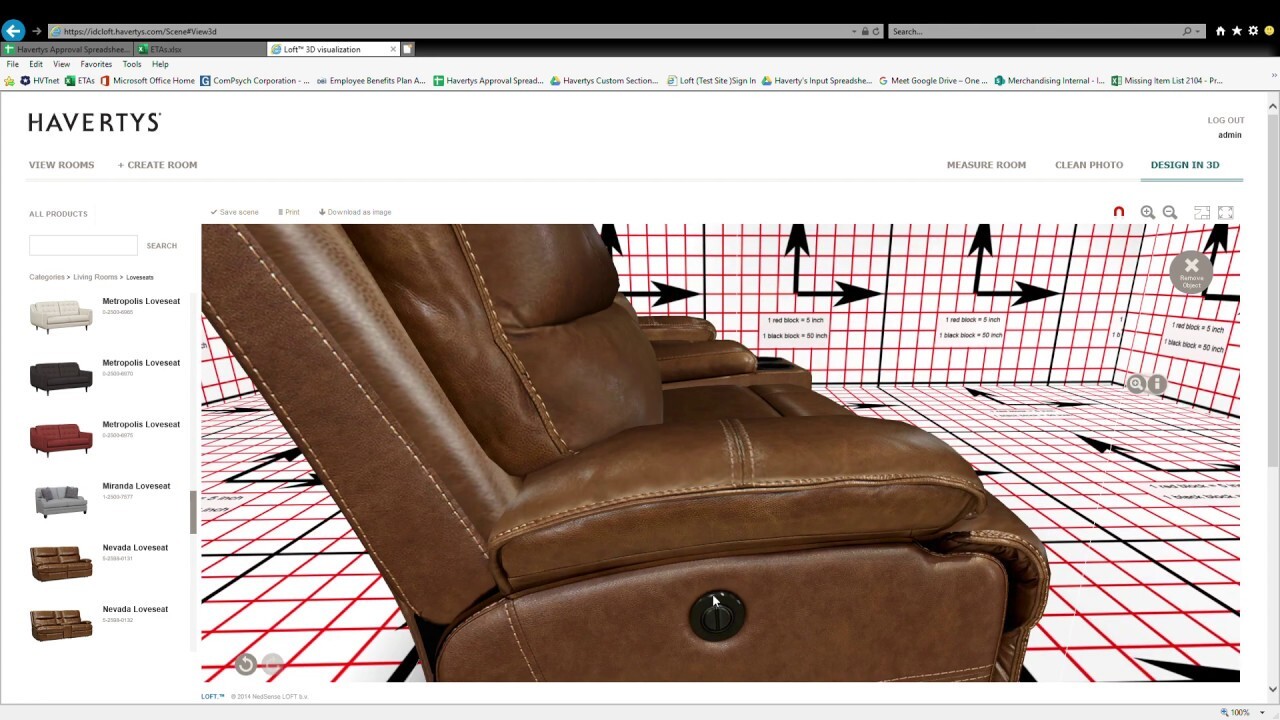The image size is (1280, 720).
Task: Click the Havertys logo
Action: pyautogui.click(x=95, y=123)
